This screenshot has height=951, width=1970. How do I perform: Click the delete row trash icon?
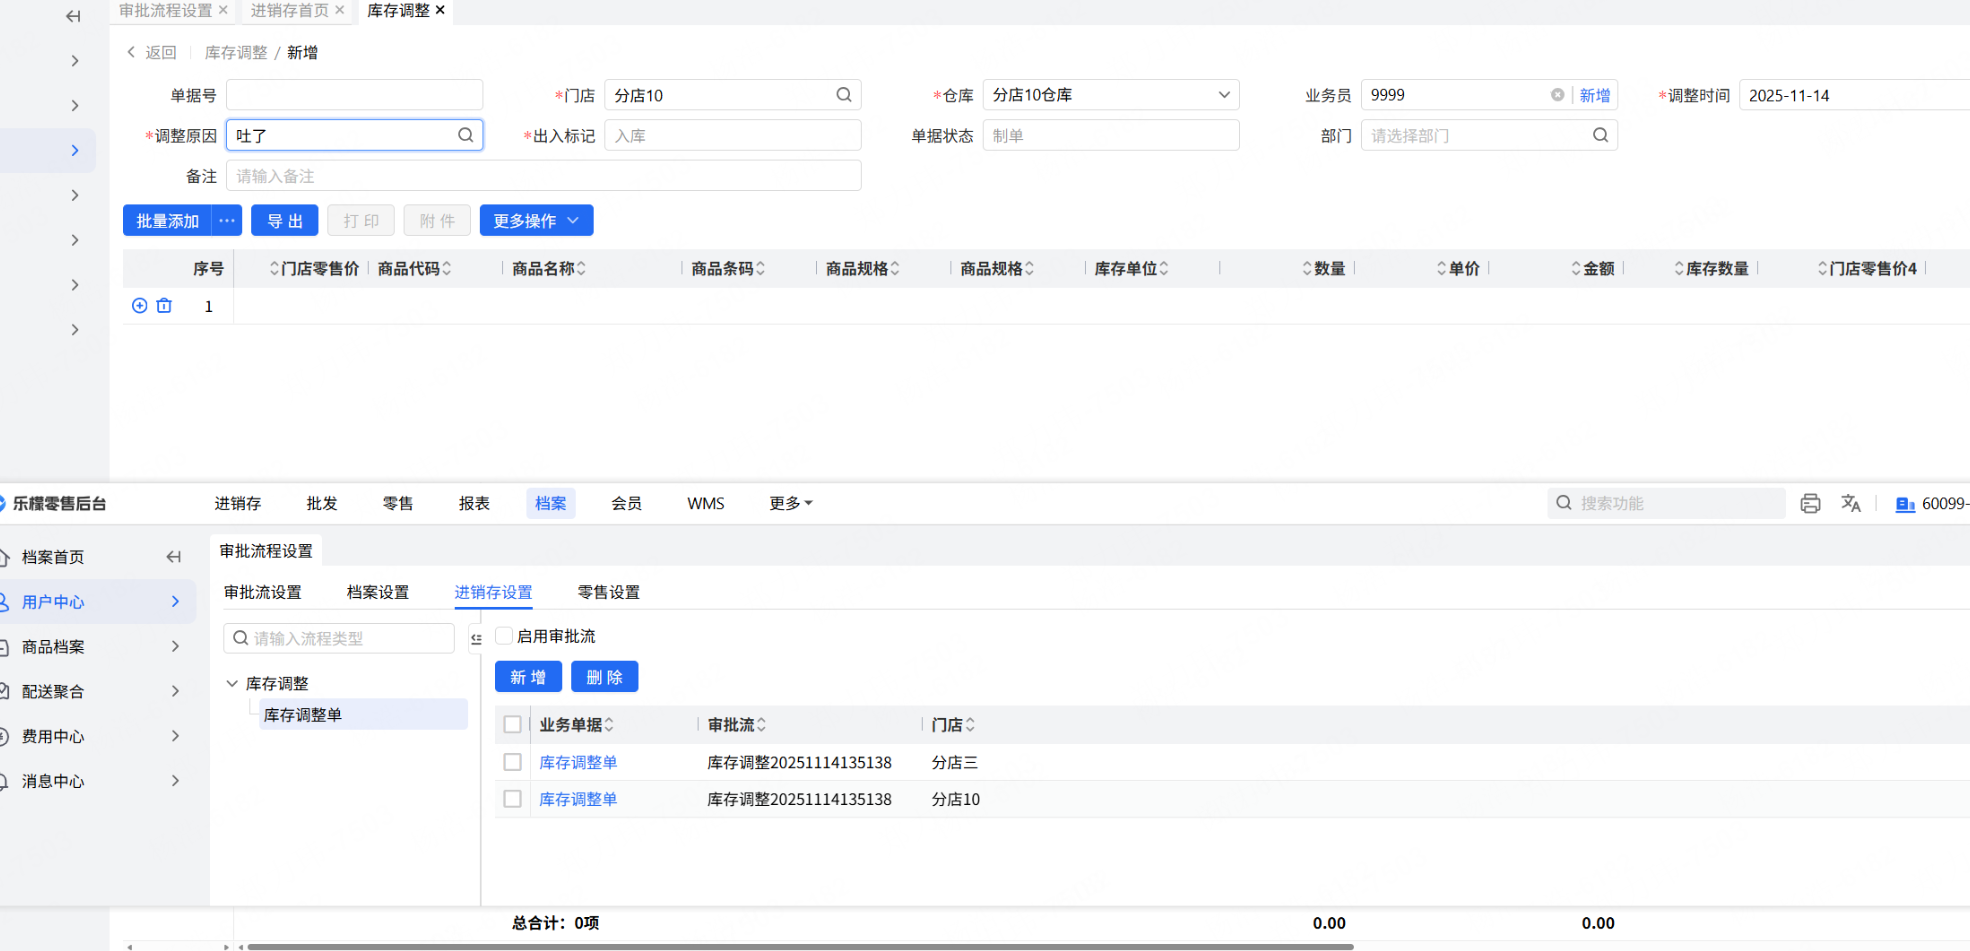(x=164, y=306)
